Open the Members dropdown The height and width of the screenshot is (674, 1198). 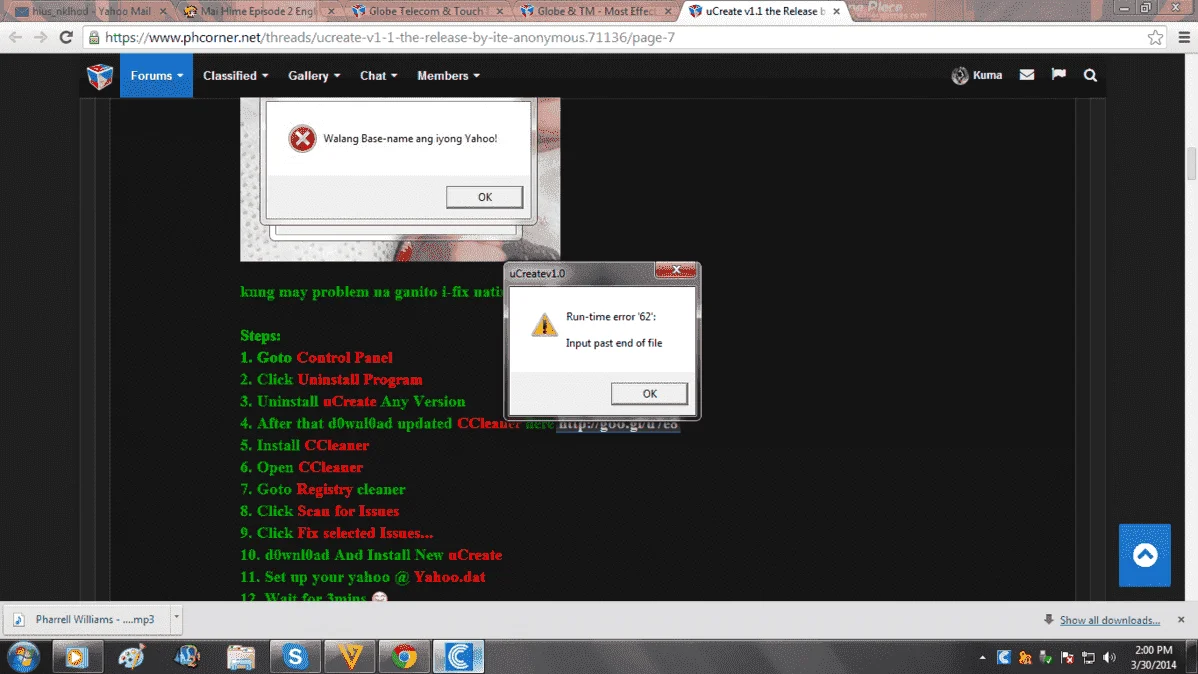448,76
